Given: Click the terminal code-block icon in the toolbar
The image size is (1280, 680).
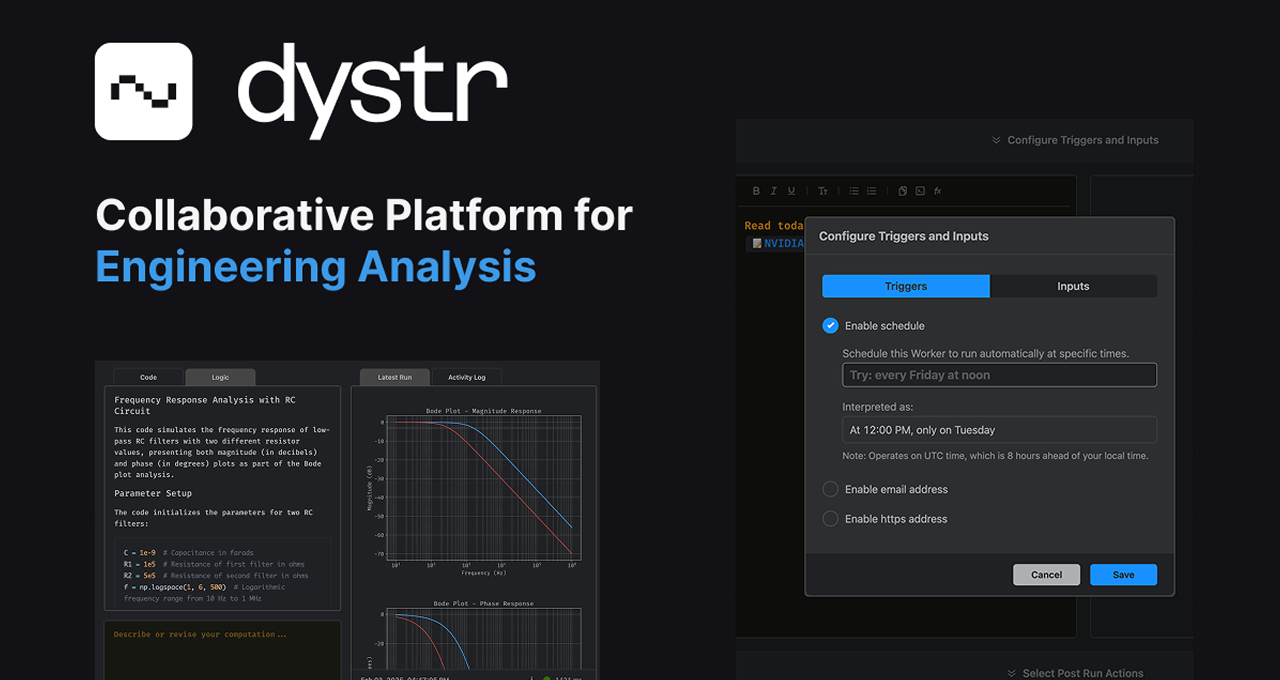Looking at the screenshot, I should [920, 191].
